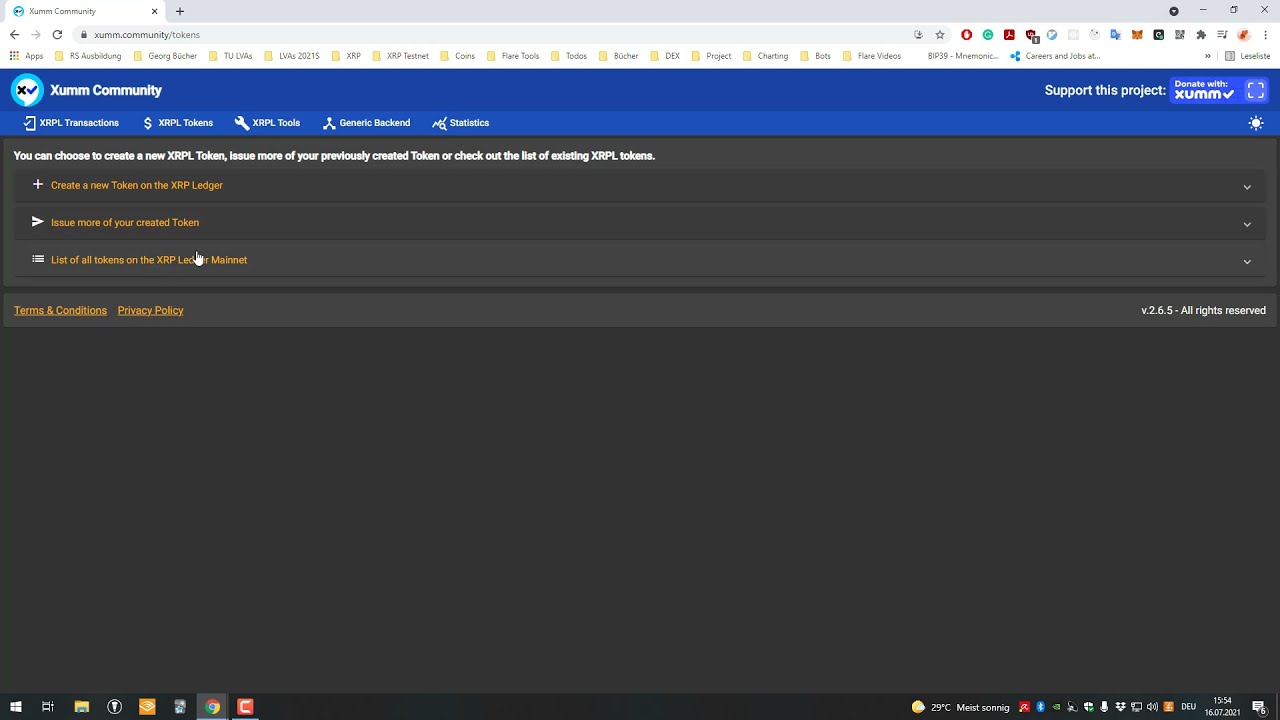The image size is (1280, 720).
Task: Open the Dropbox tray icon
Action: (1120, 707)
